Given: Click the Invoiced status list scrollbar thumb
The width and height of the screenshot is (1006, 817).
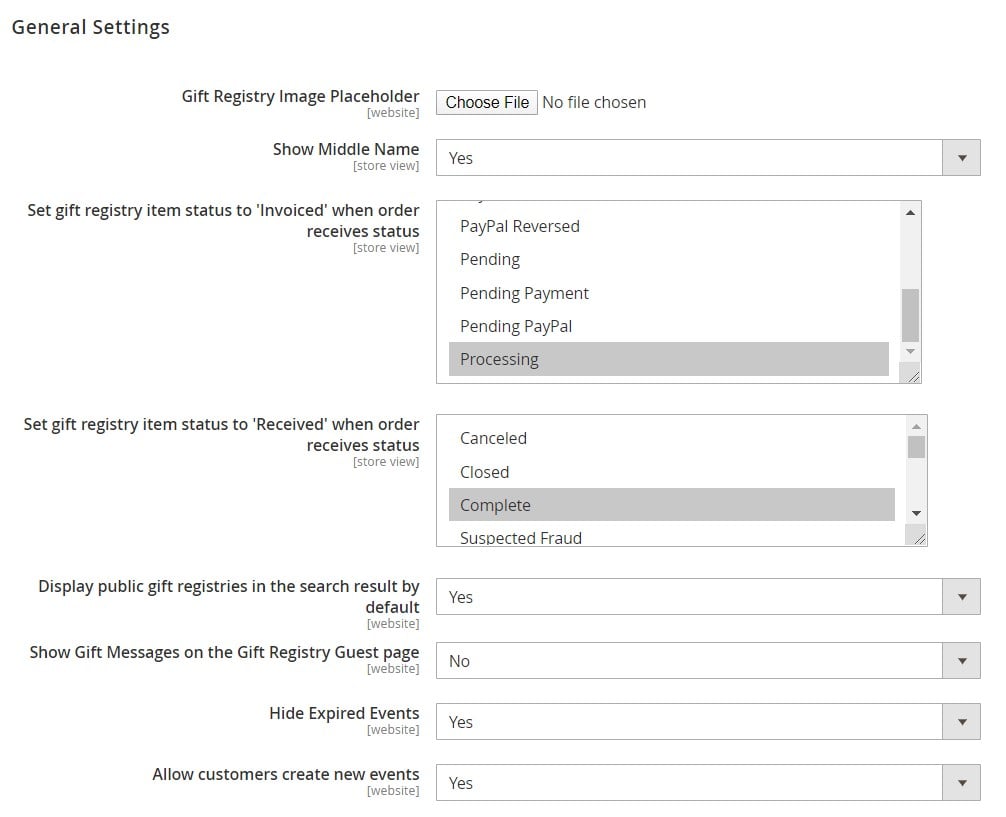Looking at the screenshot, I should 910,315.
